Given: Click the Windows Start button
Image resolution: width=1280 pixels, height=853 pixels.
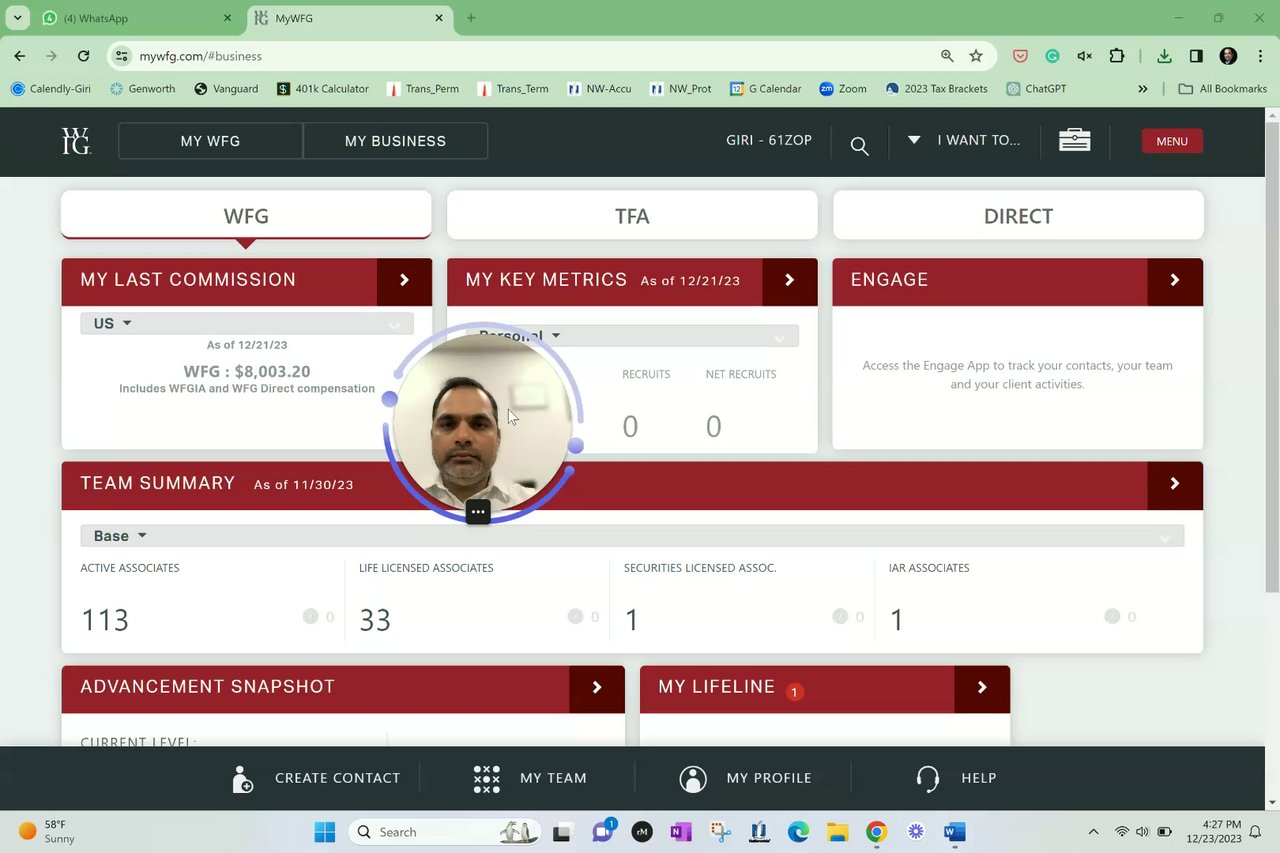Looking at the screenshot, I should (325, 832).
